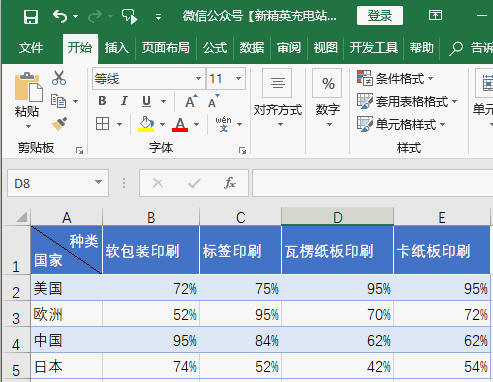Switch to the 视图 tab
493x382 pixels.
325,48
